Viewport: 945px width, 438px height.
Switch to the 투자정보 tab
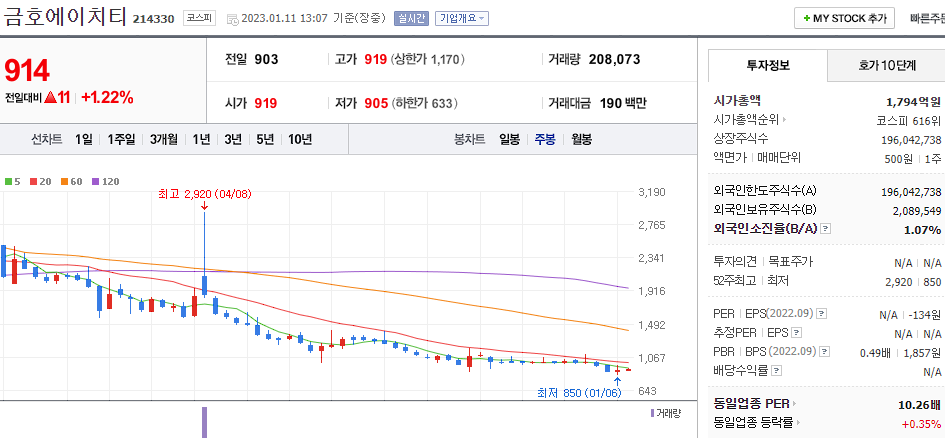[768, 66]
